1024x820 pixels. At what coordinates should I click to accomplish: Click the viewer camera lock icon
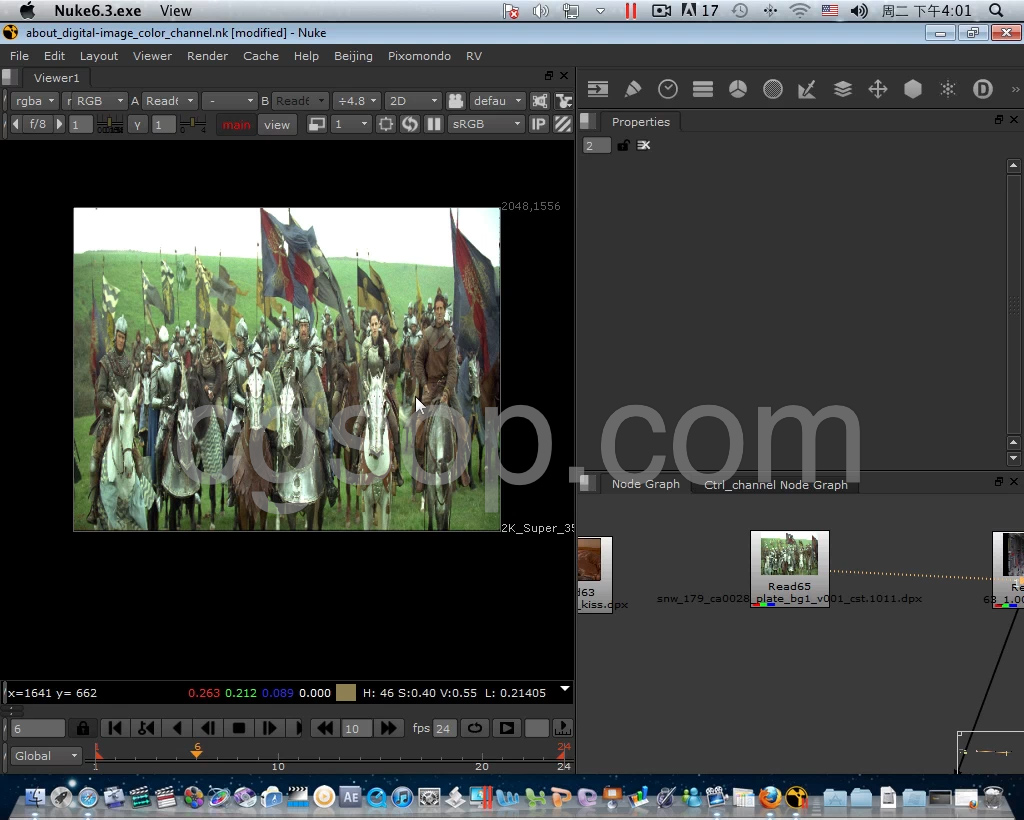[x=455, y=101]
